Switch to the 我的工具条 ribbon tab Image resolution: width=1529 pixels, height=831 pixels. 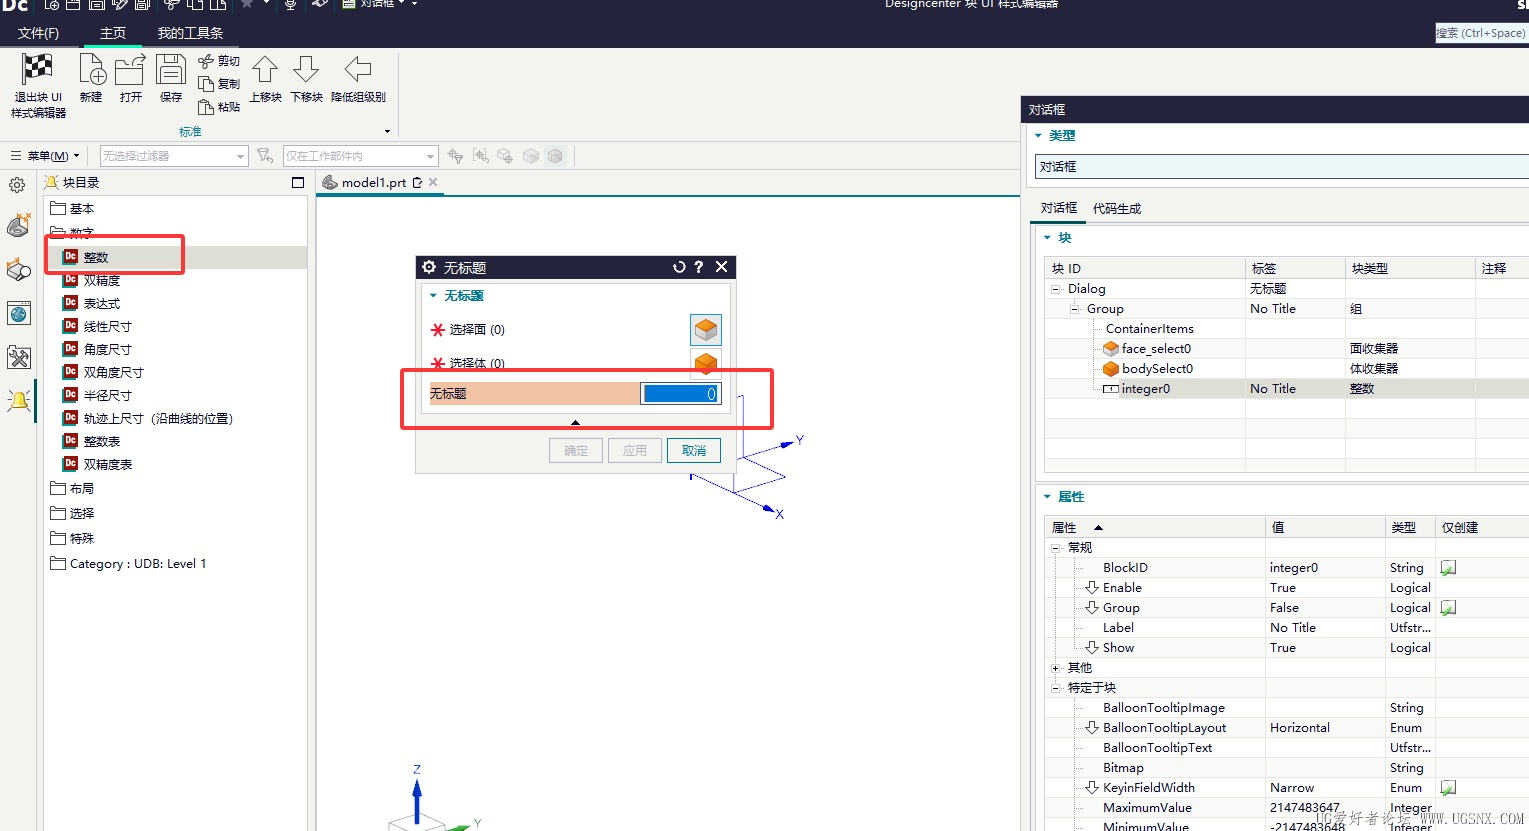(190, 33)
